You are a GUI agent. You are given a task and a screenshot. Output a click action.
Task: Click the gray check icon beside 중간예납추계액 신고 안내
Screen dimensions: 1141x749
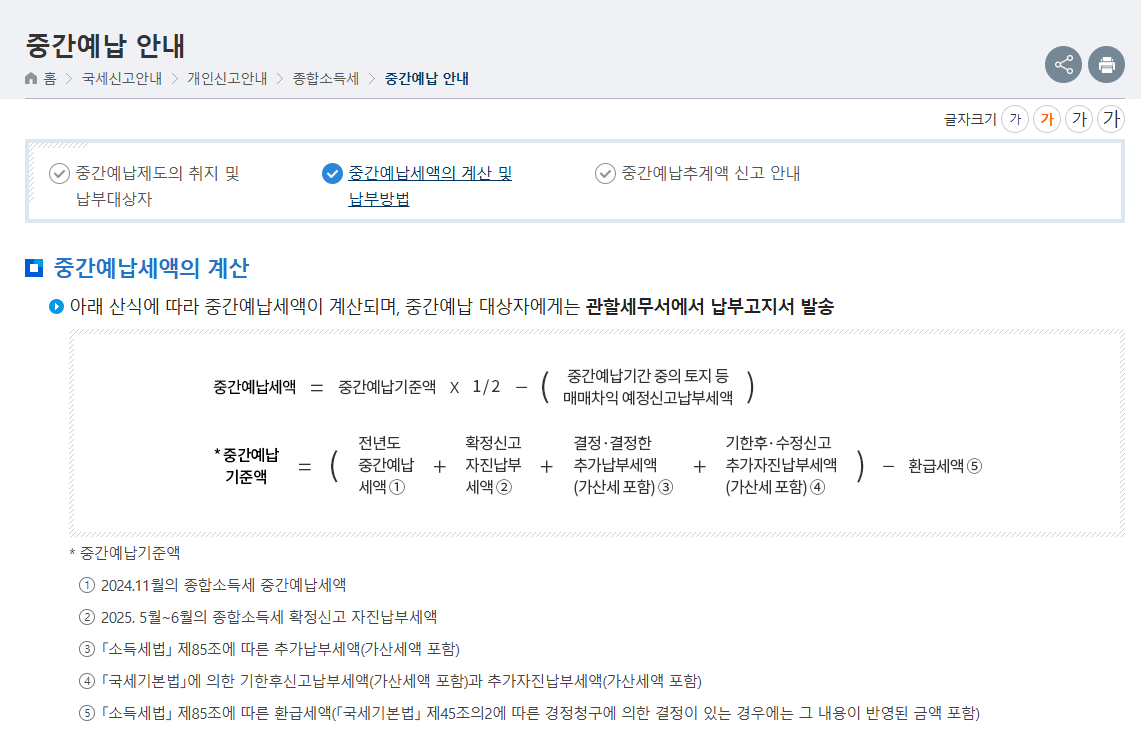pyautogui.click(x=605, y=173)
